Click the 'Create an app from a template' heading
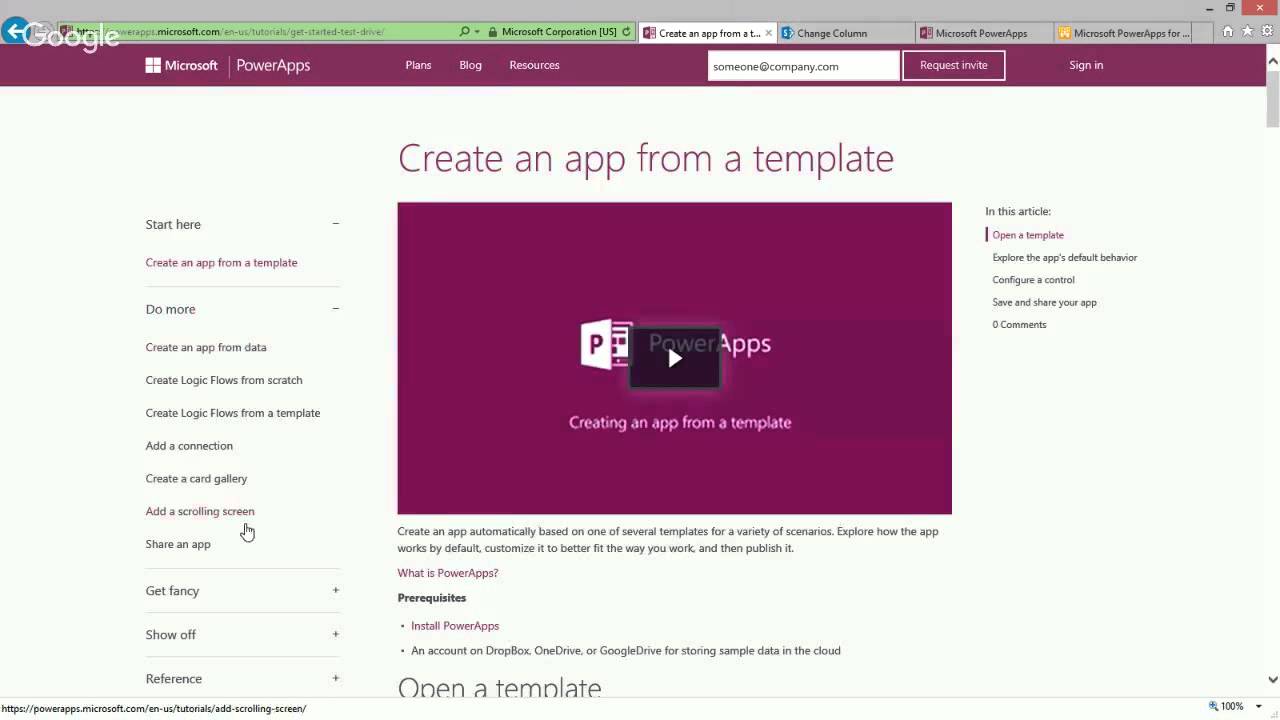Image resolution: width=1280 pixels, height=720 pixels. (646, 158)
